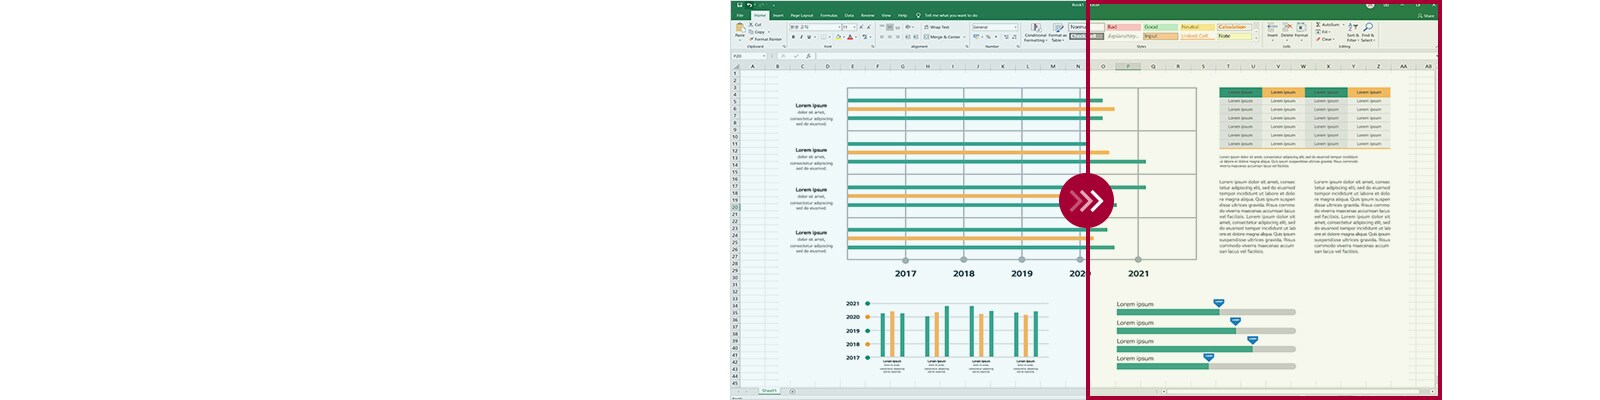Open the font name dropdown
The width and height of the screenshot is (1600, 400).
pyautogui.click(x=837, y=27)
